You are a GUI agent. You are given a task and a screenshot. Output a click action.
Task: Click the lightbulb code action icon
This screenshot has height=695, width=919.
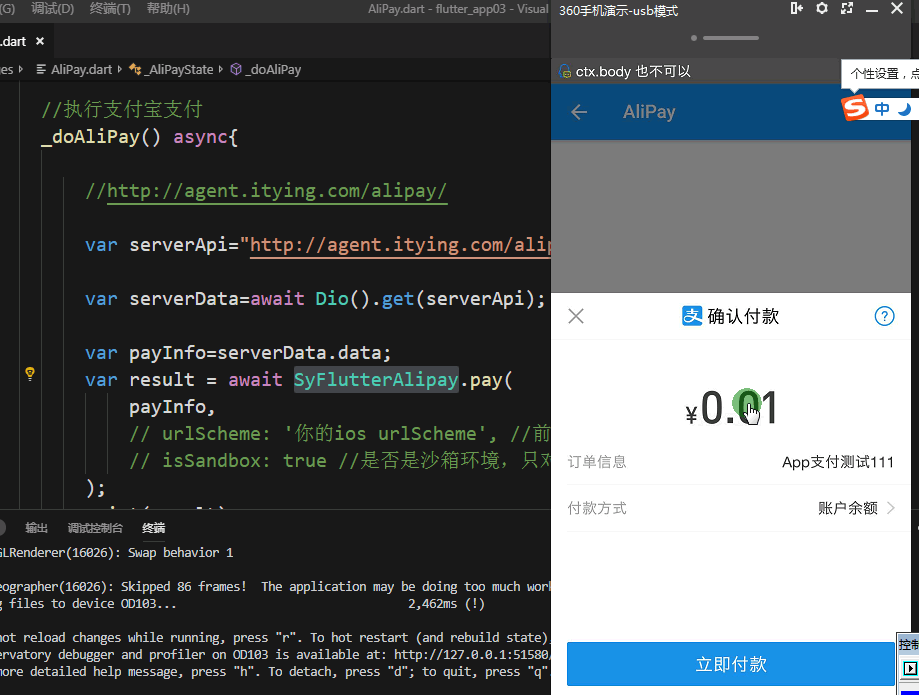point(30,373)
